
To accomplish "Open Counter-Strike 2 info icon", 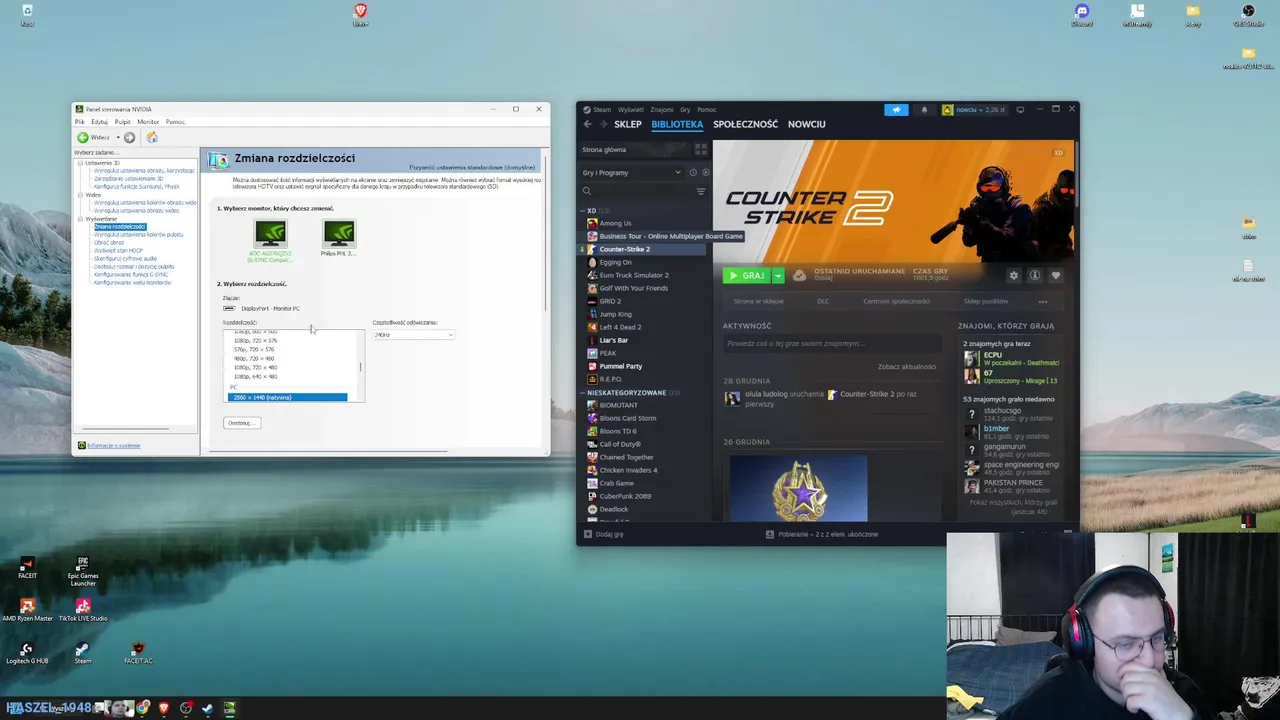I will click(1035, 275).
